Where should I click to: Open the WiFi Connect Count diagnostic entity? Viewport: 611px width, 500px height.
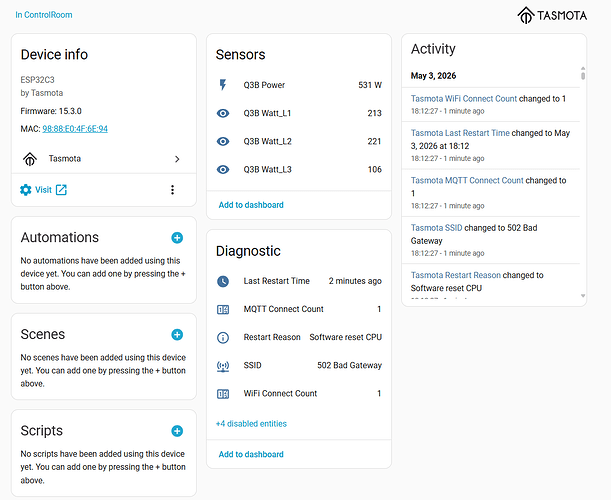point(299,394)
